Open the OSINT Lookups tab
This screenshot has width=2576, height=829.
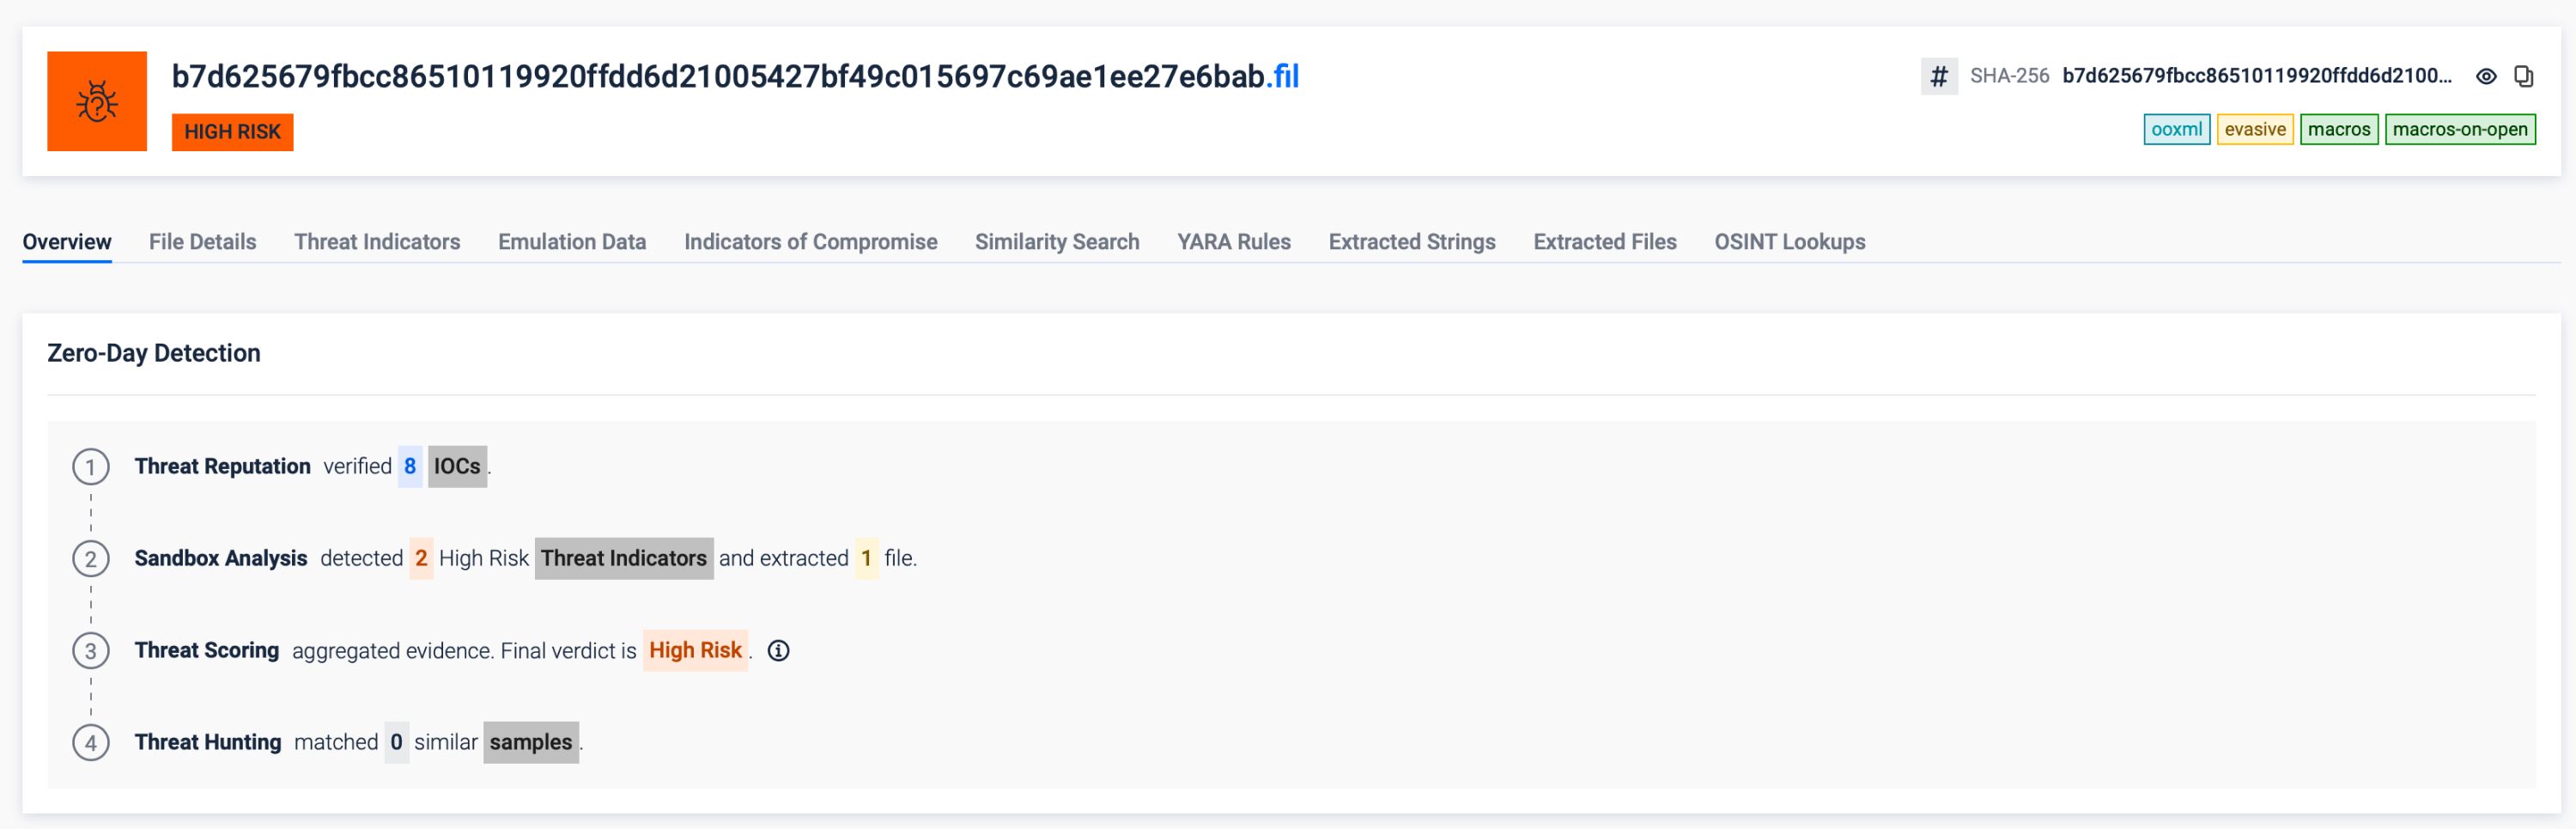[1789, 242]
